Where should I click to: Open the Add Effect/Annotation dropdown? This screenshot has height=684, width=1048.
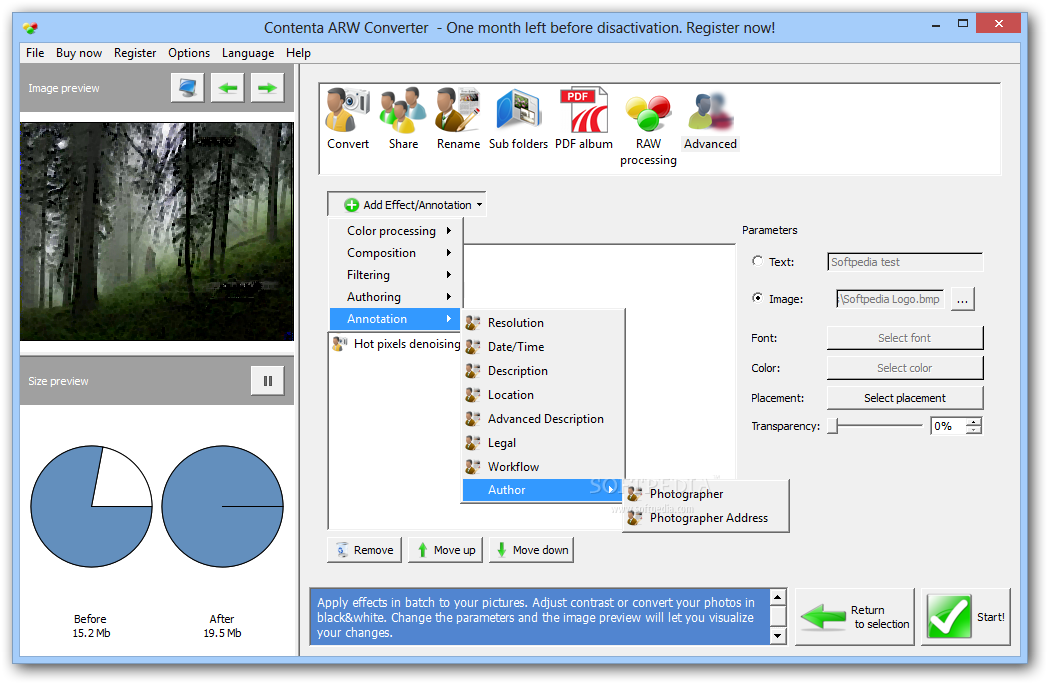(406, 205)
